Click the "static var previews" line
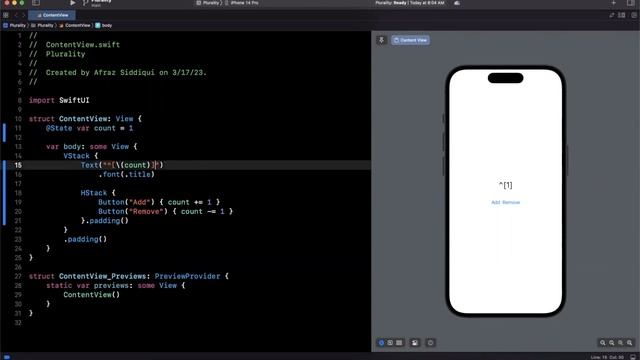Viewport: 640px width, 360px height. (x=116, y=286)
